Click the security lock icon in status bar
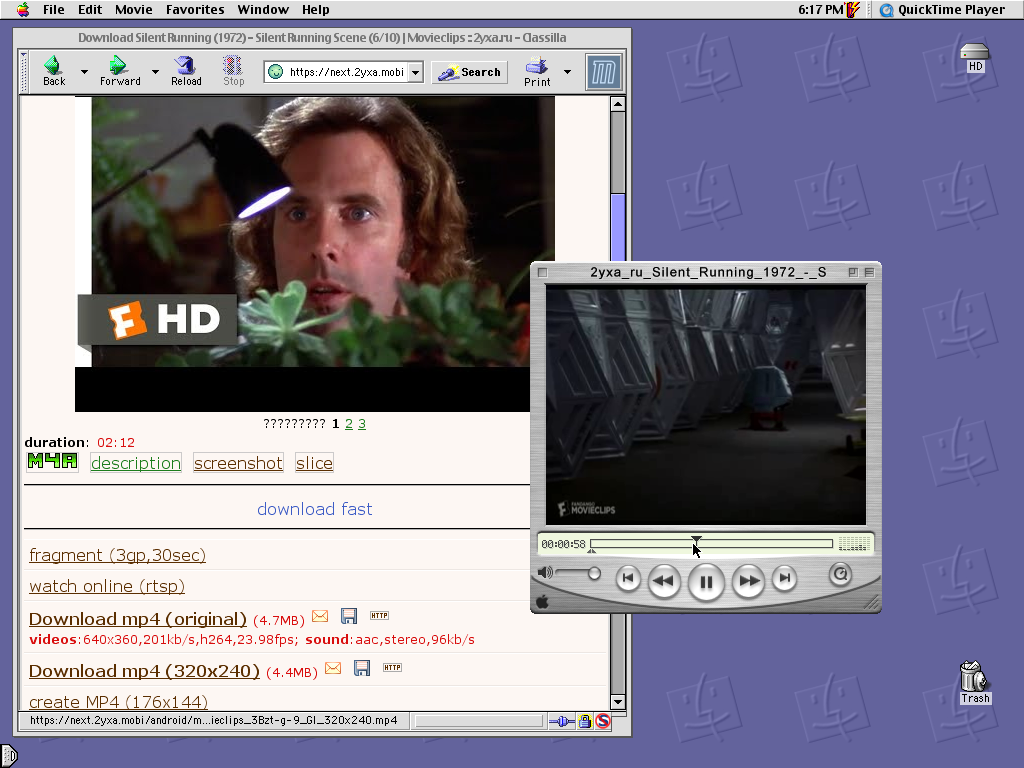The image size is (1024, 768). tap(585, 721)
